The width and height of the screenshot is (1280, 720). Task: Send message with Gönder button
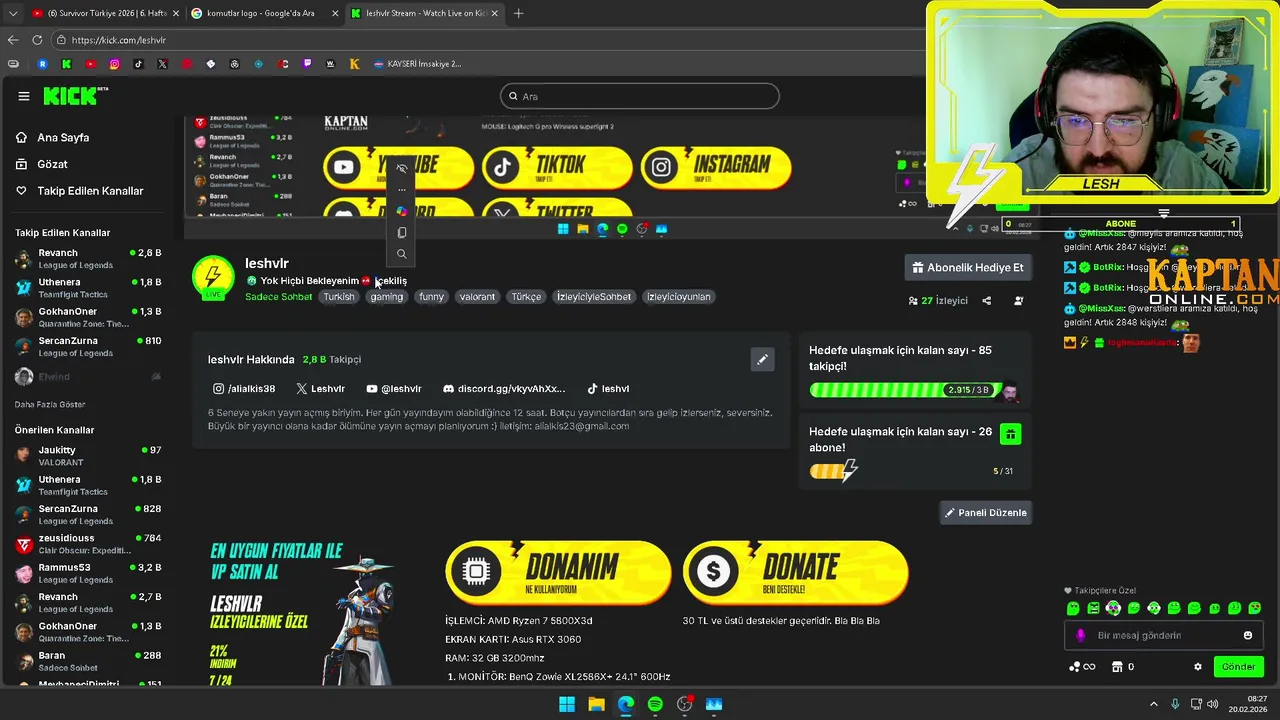1238,666
